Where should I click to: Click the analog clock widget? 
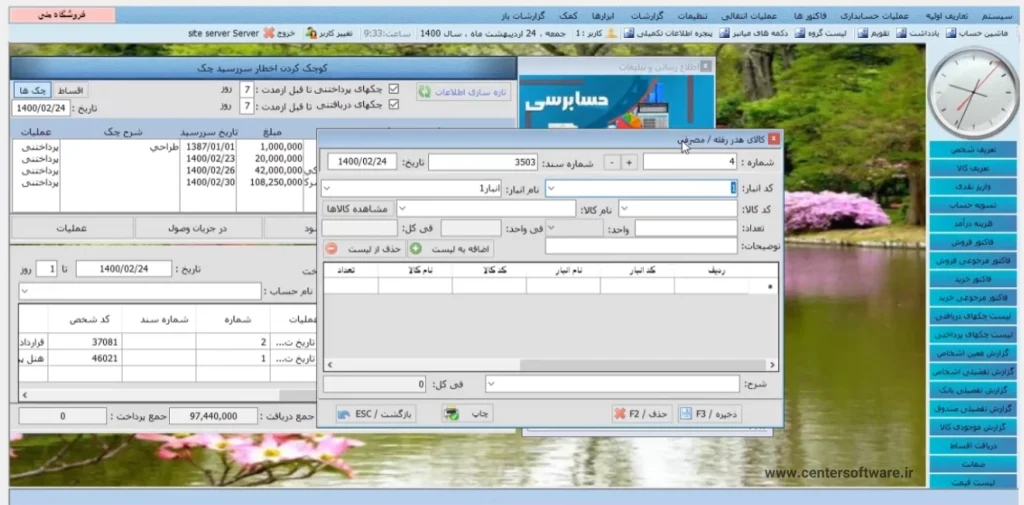click(973, 92)
